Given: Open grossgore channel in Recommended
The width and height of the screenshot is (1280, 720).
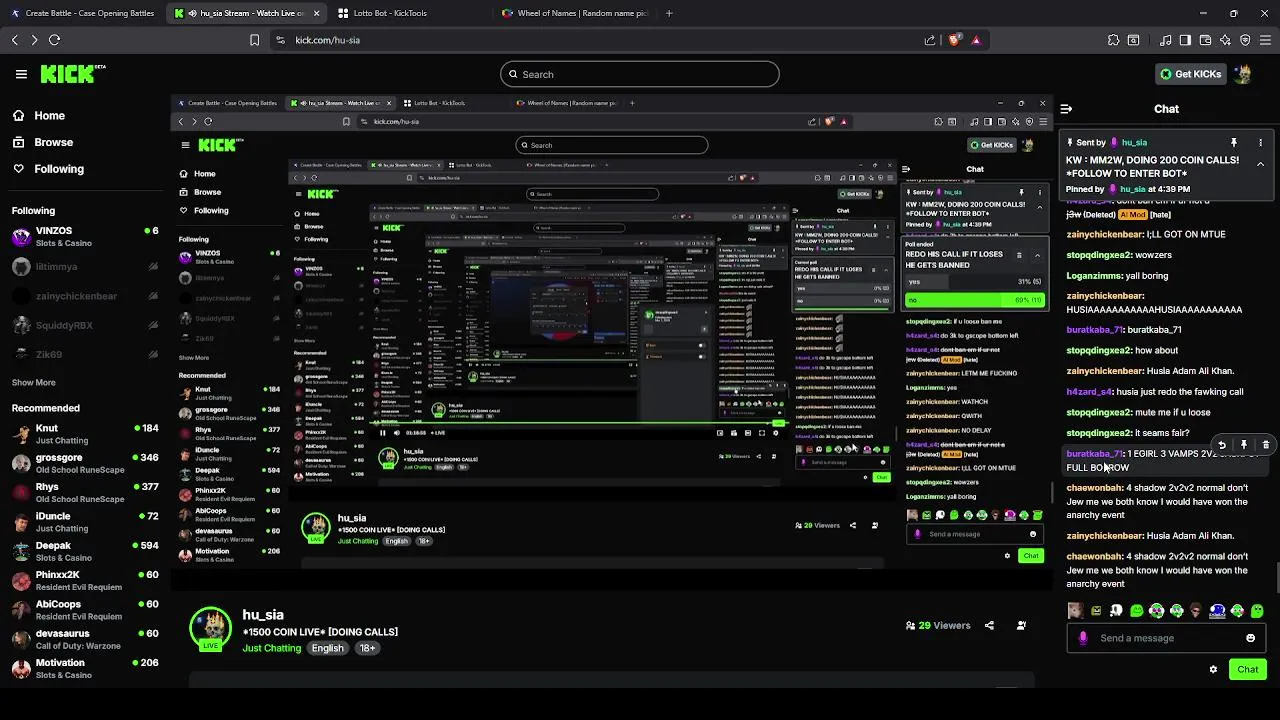Looking at the screenshot, I should coord(85,463).
